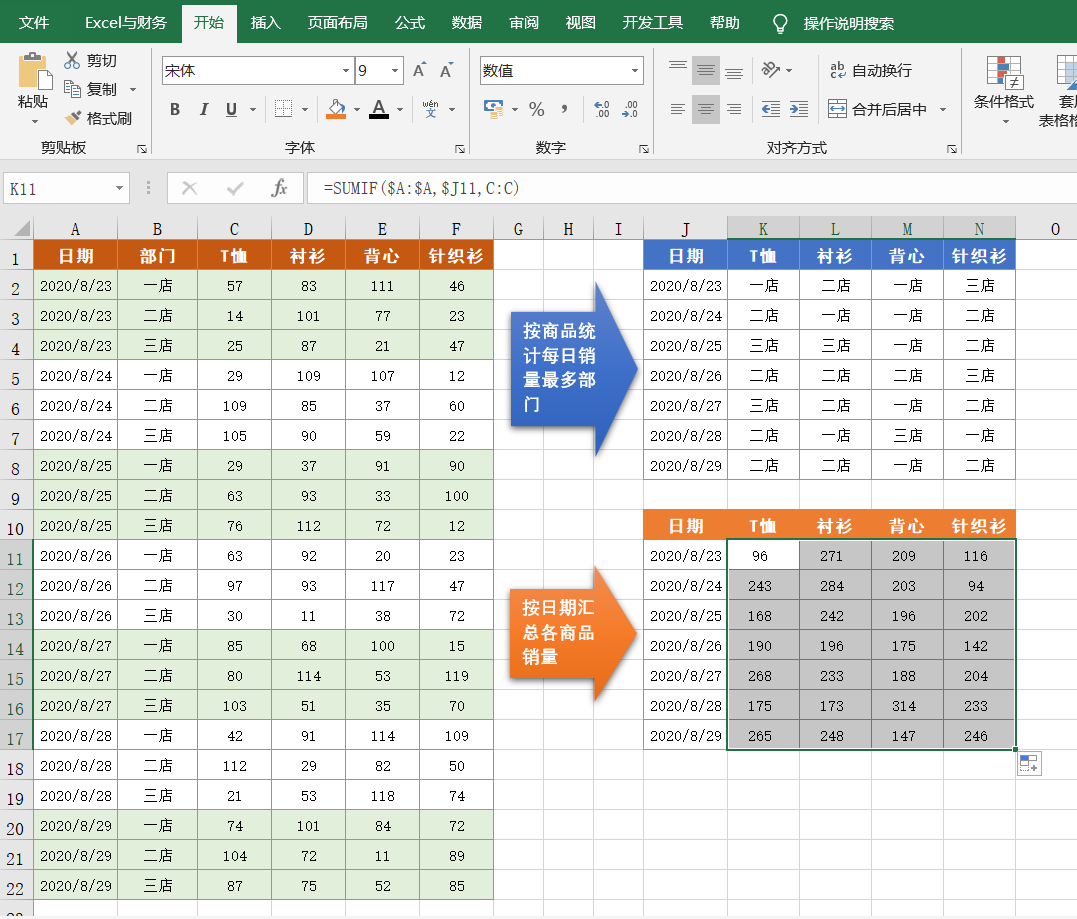The height and width of the screenshot is (919, 1077).
Task: Open the Clipboard group dialog launcher
Action: (141, 149)
